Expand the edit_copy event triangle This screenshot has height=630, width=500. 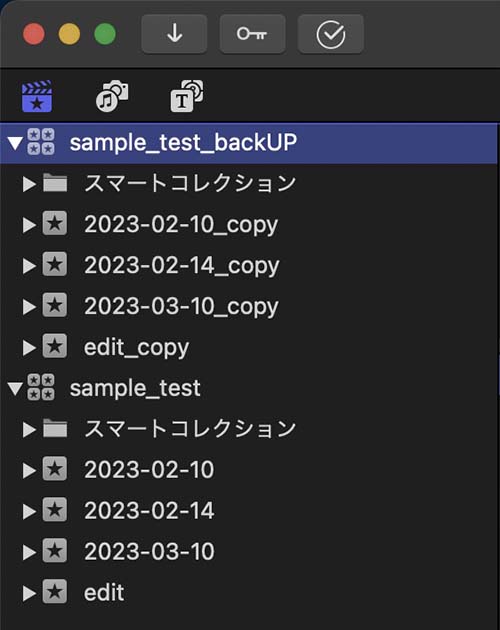click(x=29, y=348)
